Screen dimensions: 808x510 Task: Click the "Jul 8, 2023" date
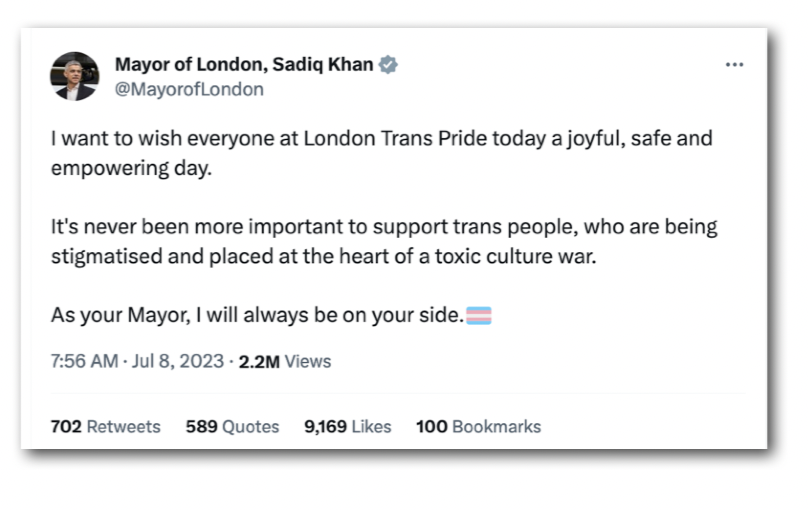pos(178,361)
